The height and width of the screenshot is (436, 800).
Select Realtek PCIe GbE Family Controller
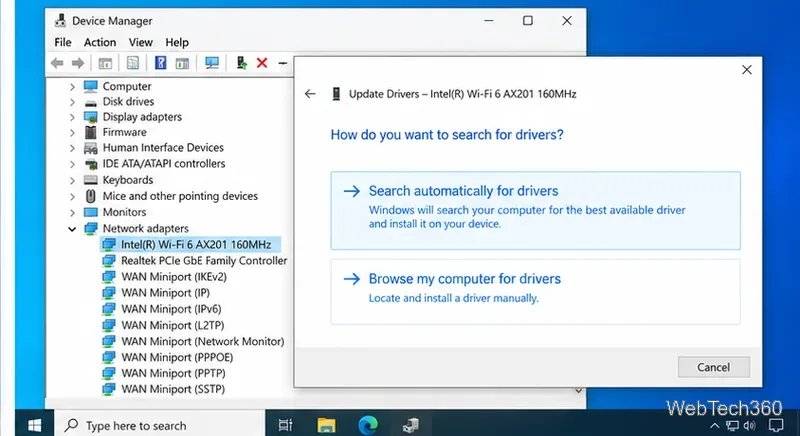click(204, 261)
